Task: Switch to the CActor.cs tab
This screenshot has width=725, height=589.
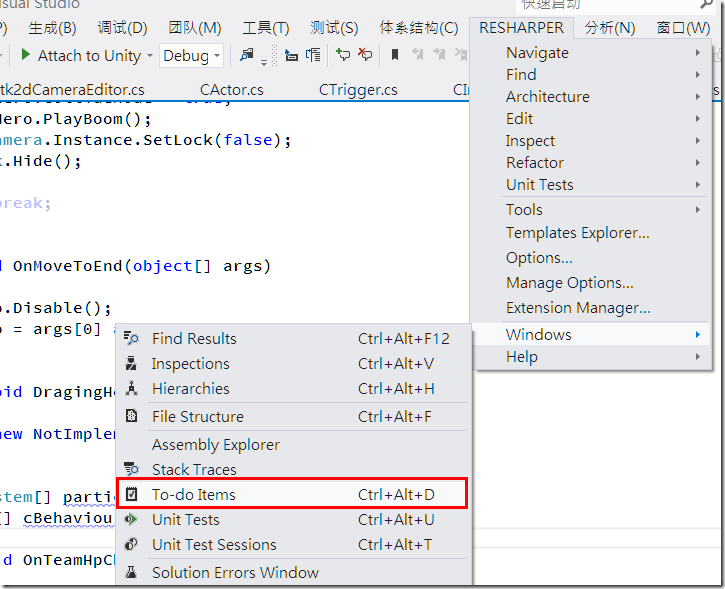Action: pos(232,90)
